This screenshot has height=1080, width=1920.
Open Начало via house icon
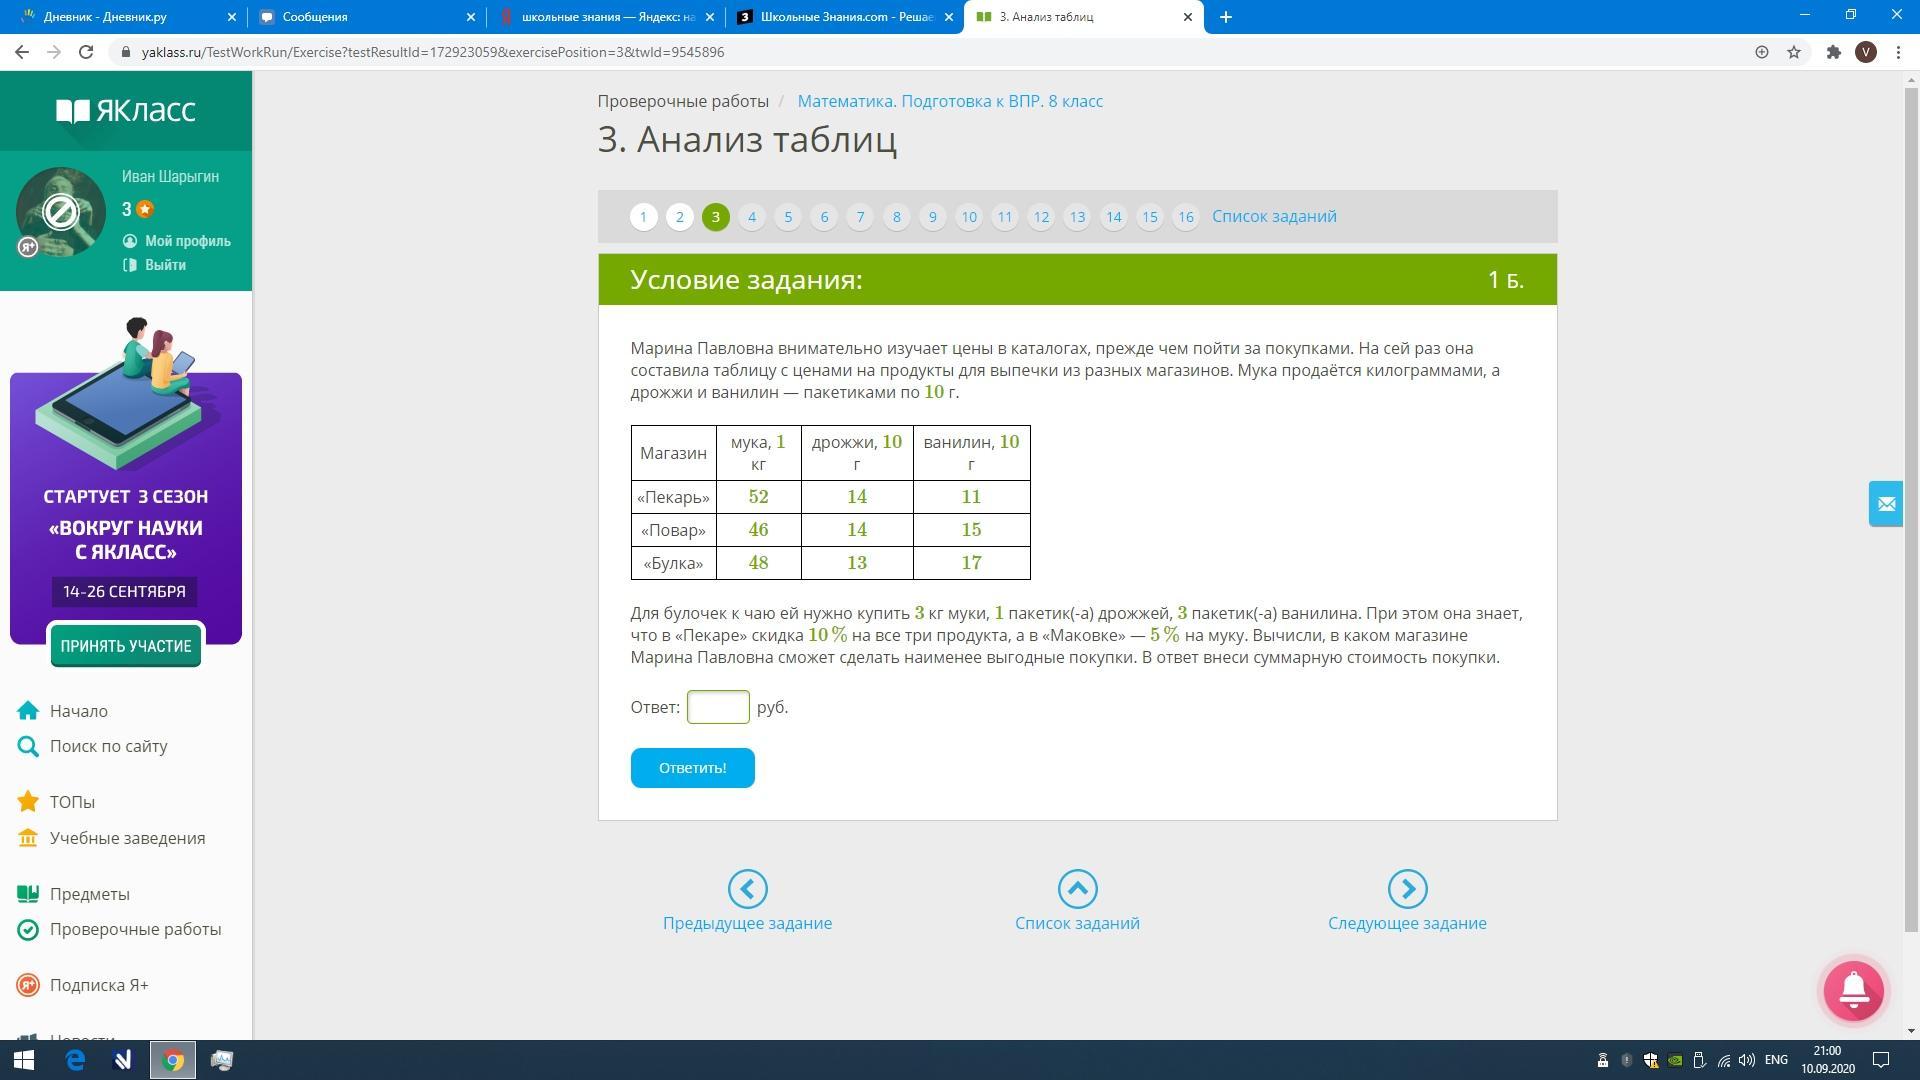point(28,711)
